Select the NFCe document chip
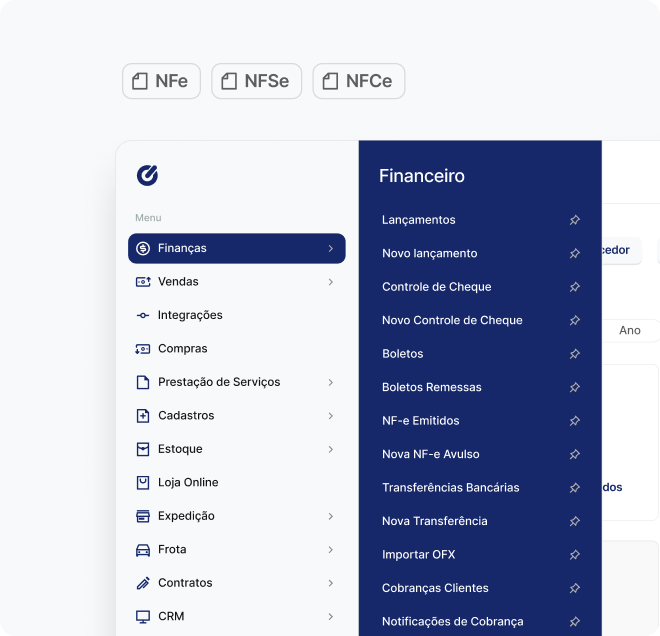The height and width of the screenshot is (636, 660). point(358,81)
